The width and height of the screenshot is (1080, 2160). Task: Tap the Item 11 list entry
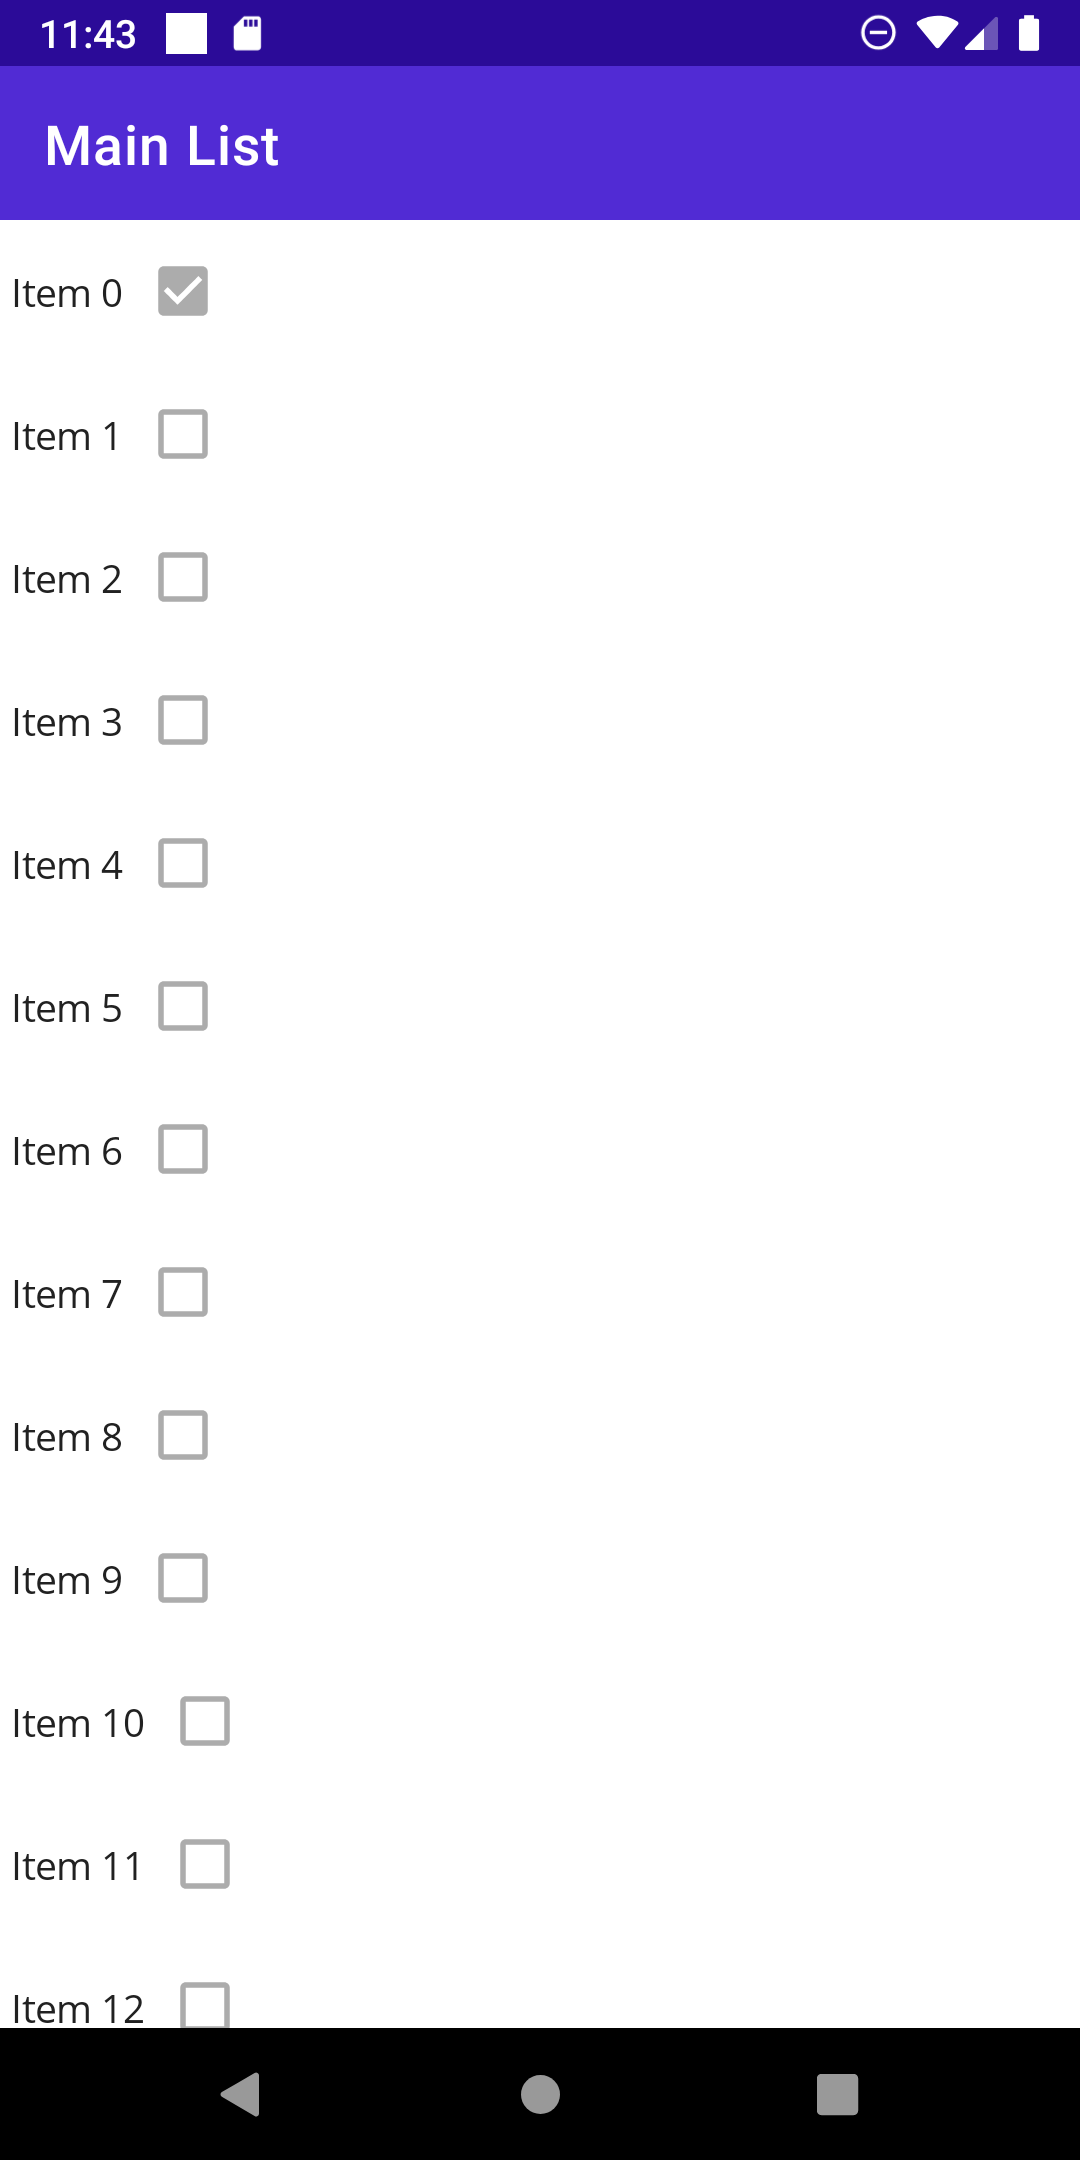point(77,1864)
